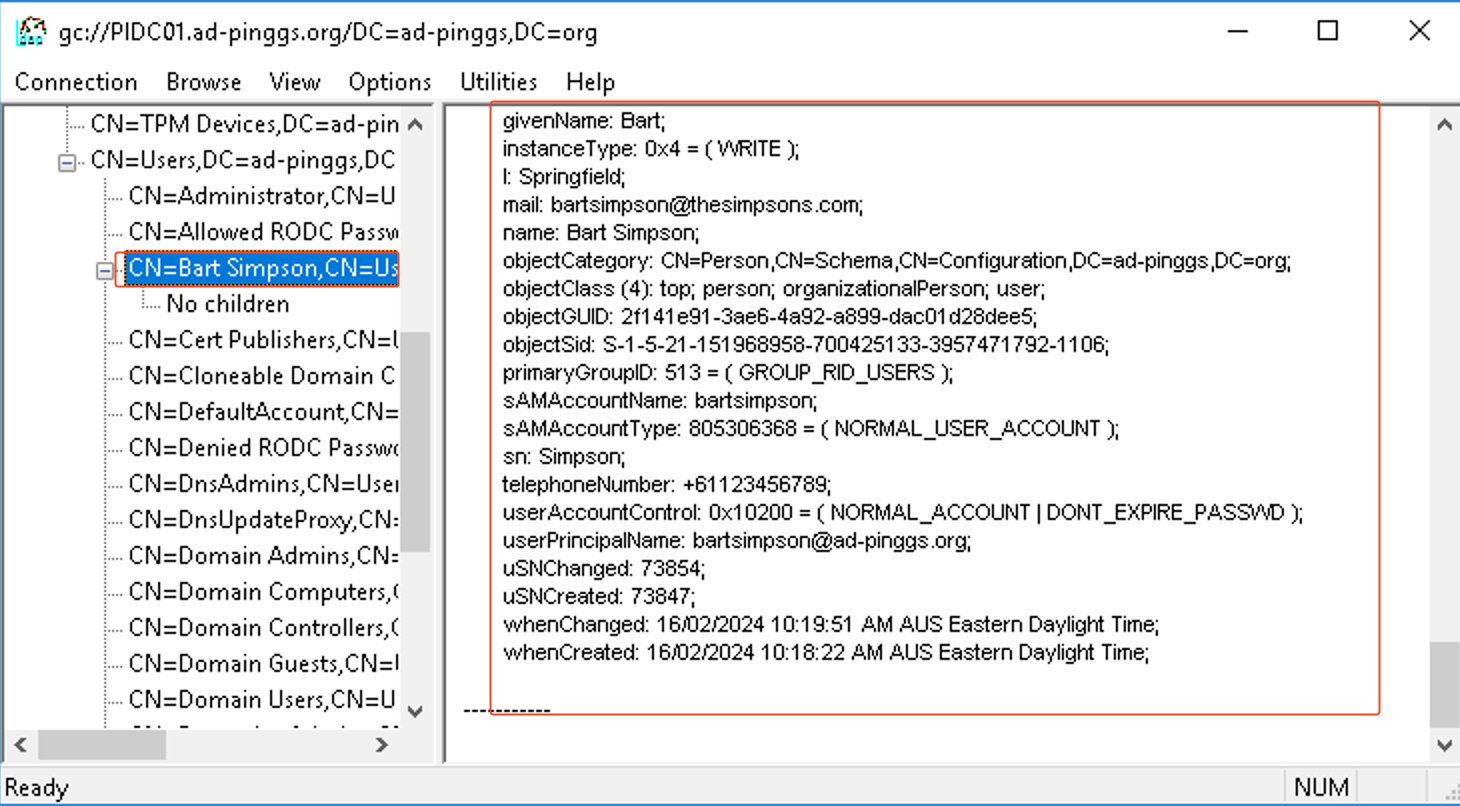Select CN=Domain Admins tree entry
The height and width of the screenshot is (806, 1460).
(x=262, y=556)
